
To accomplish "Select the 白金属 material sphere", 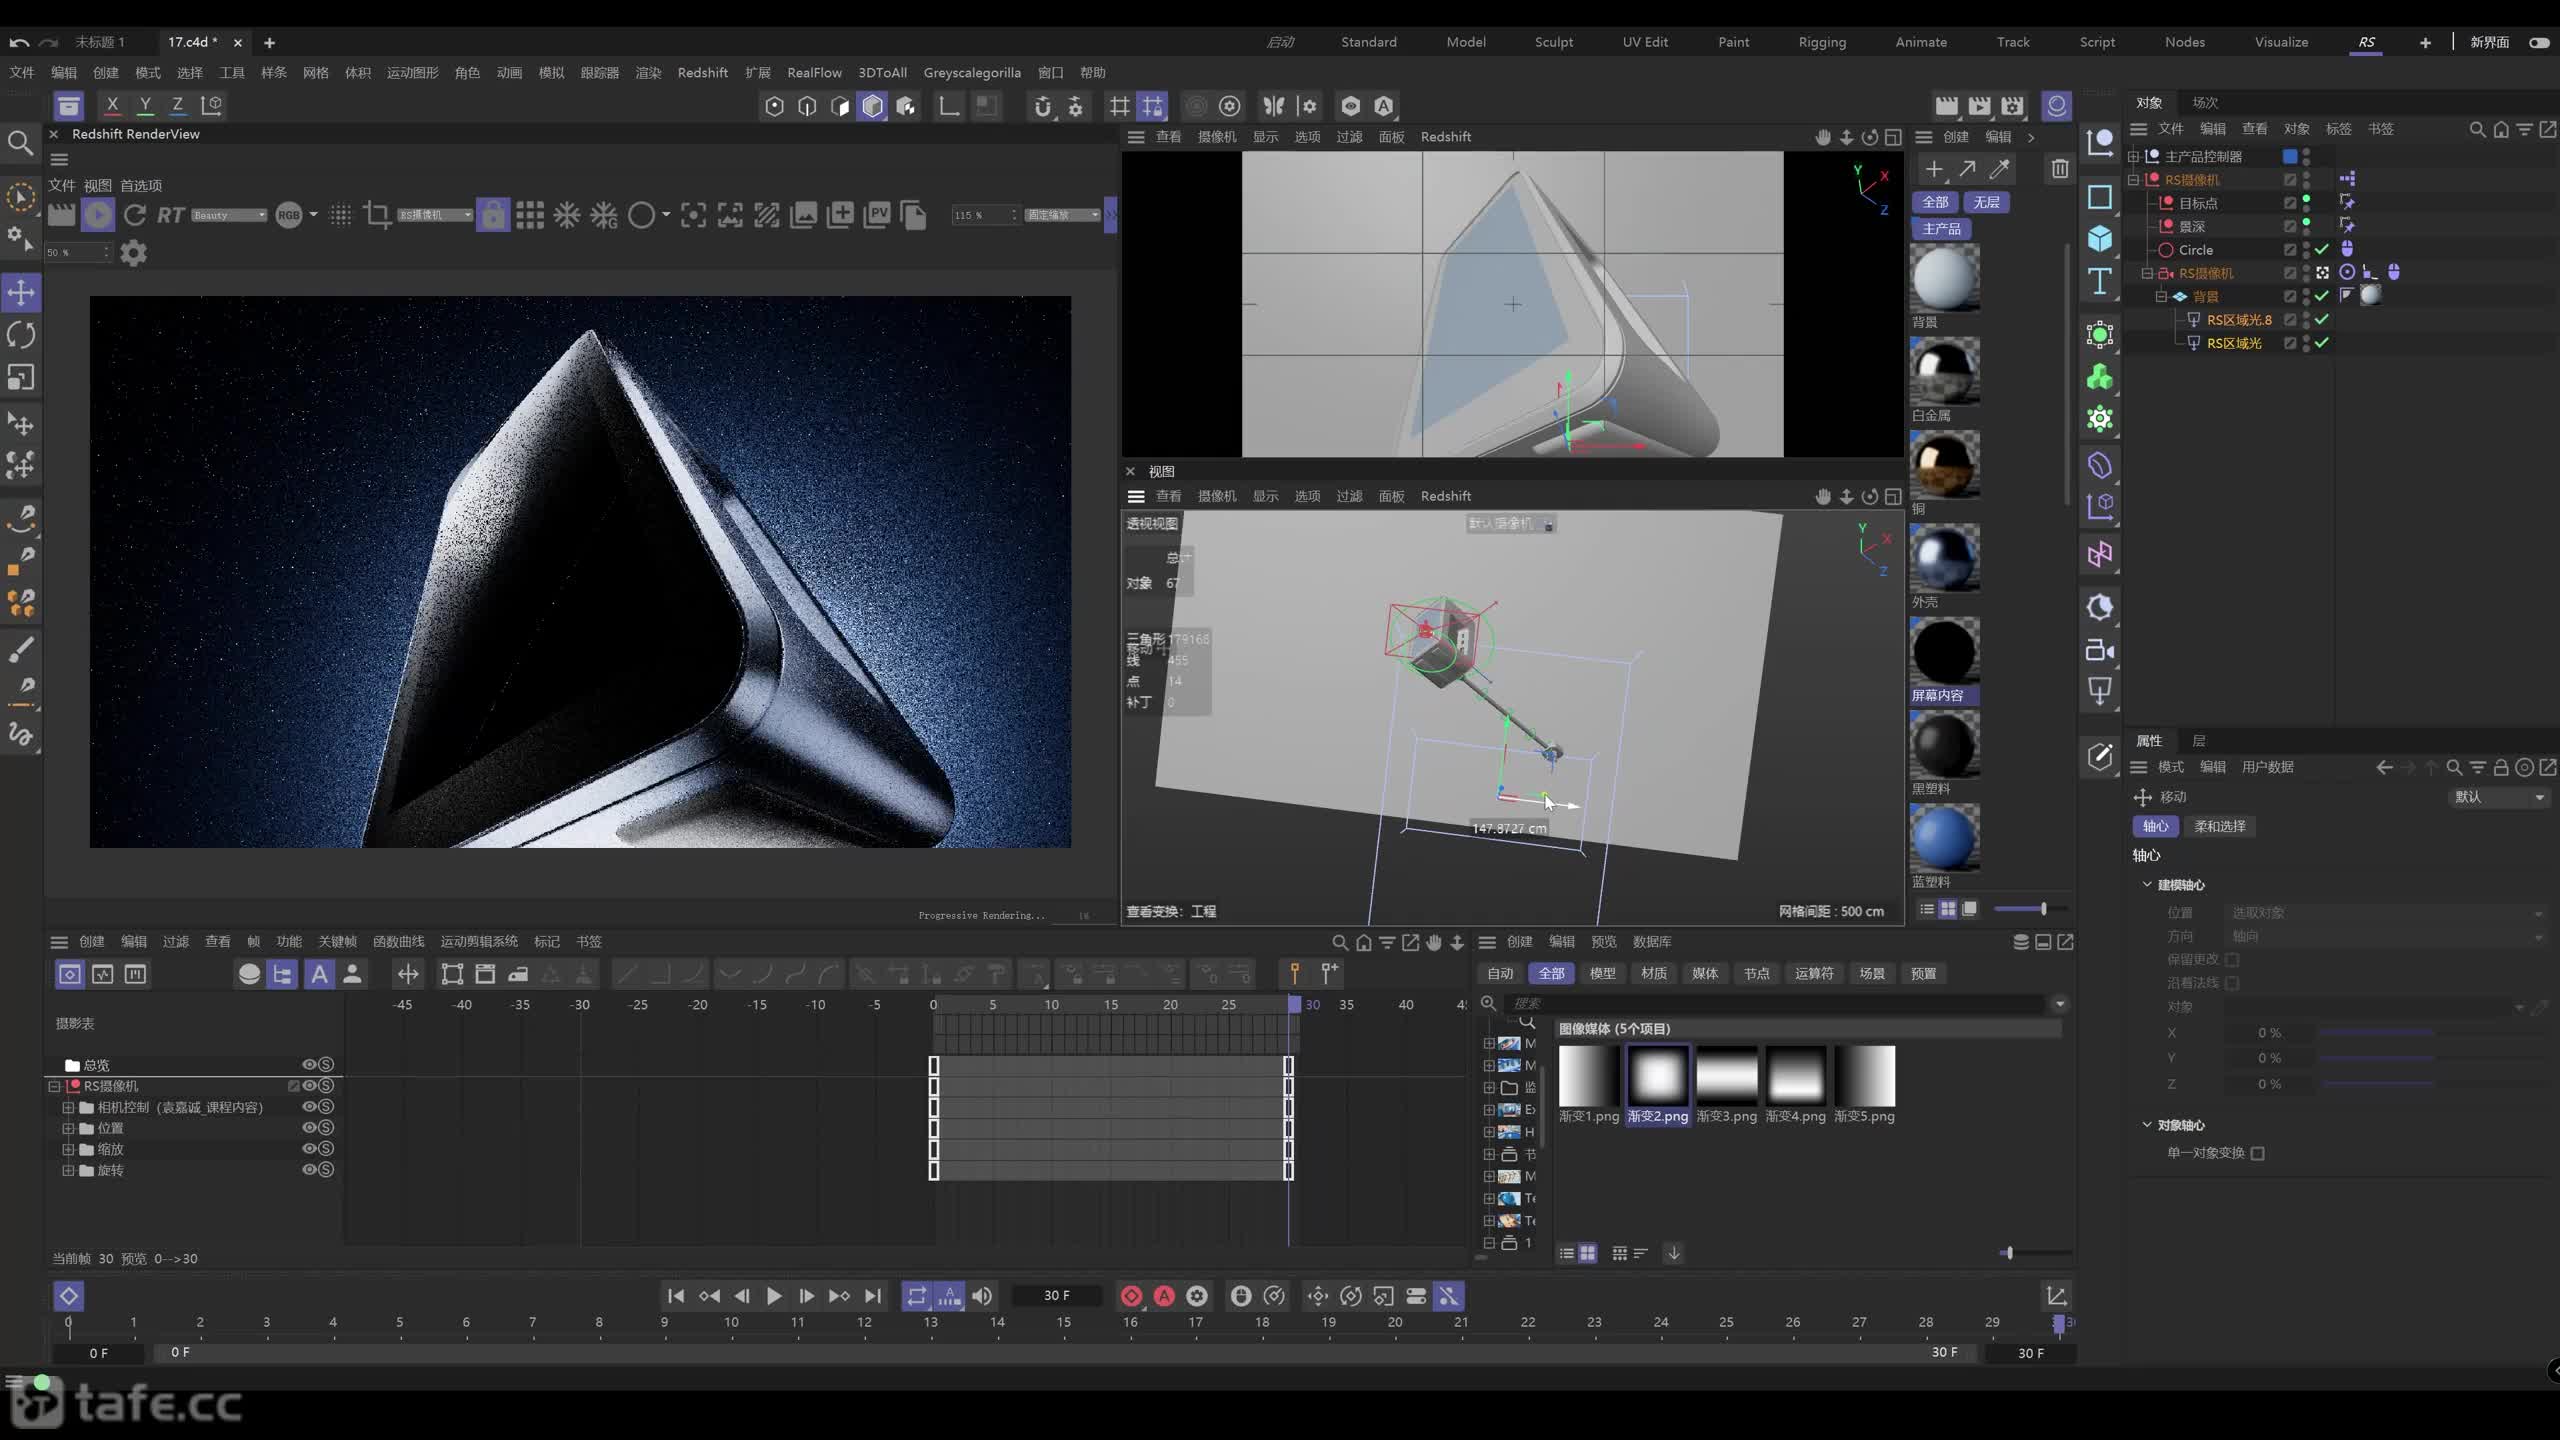I will [1944, 371].
